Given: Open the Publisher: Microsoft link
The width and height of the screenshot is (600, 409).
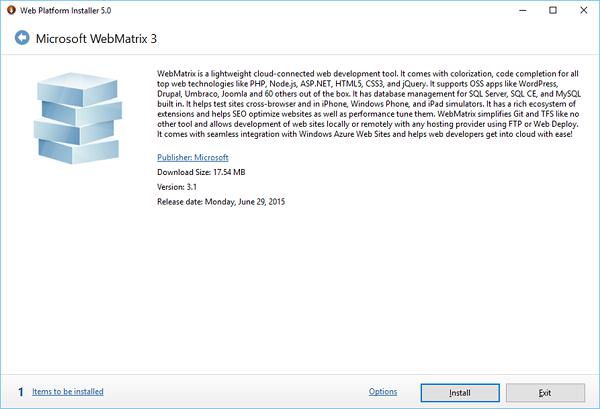Looking at the screenshot, I should pyautogui.click(x=192, y=157).
